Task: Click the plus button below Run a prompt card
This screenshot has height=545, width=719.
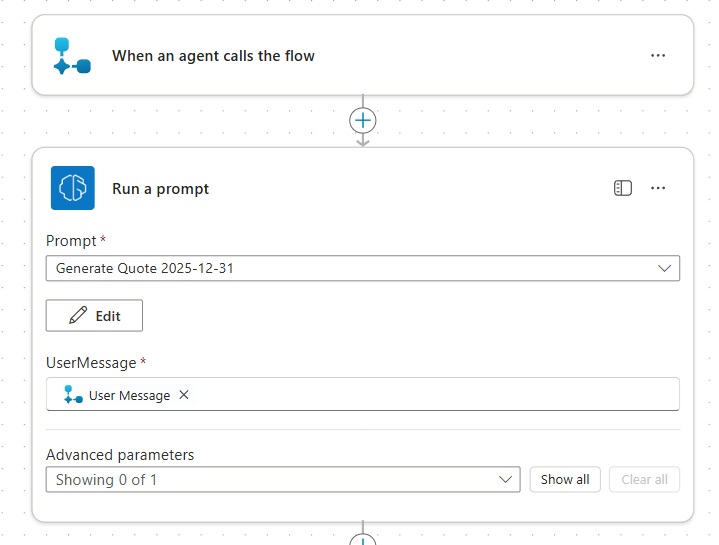Action: (362, 538)
